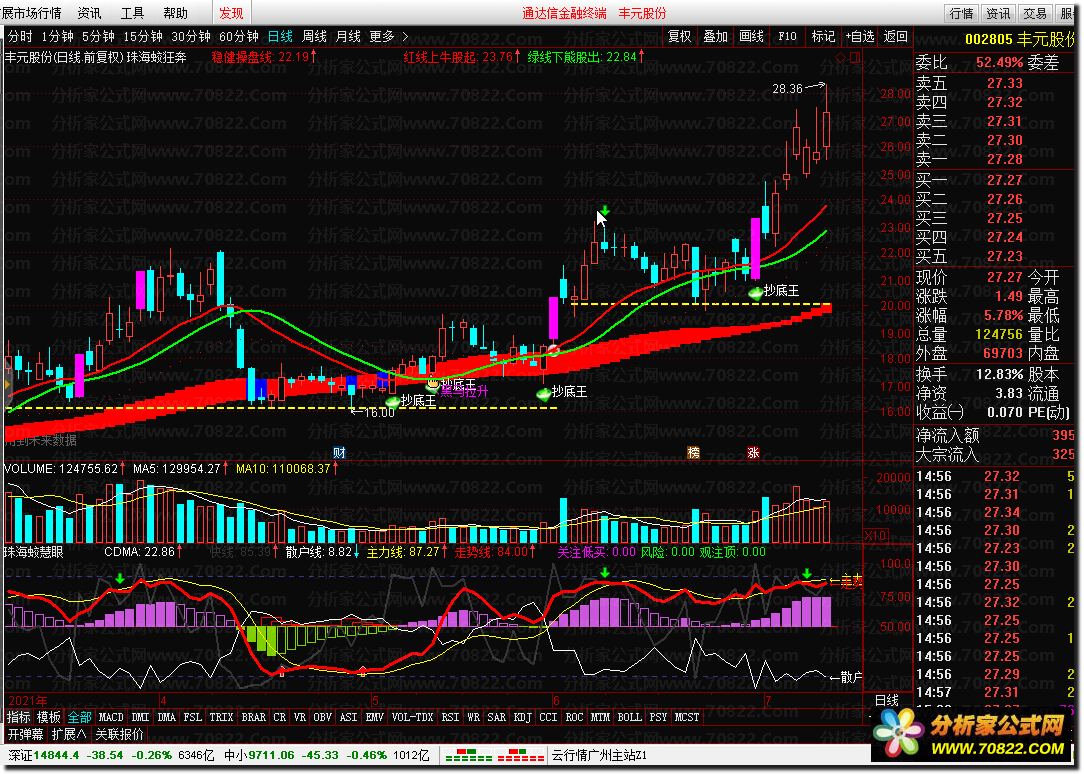
Task: Click the arrow next to 更多
Action: (x=405, y=36)
